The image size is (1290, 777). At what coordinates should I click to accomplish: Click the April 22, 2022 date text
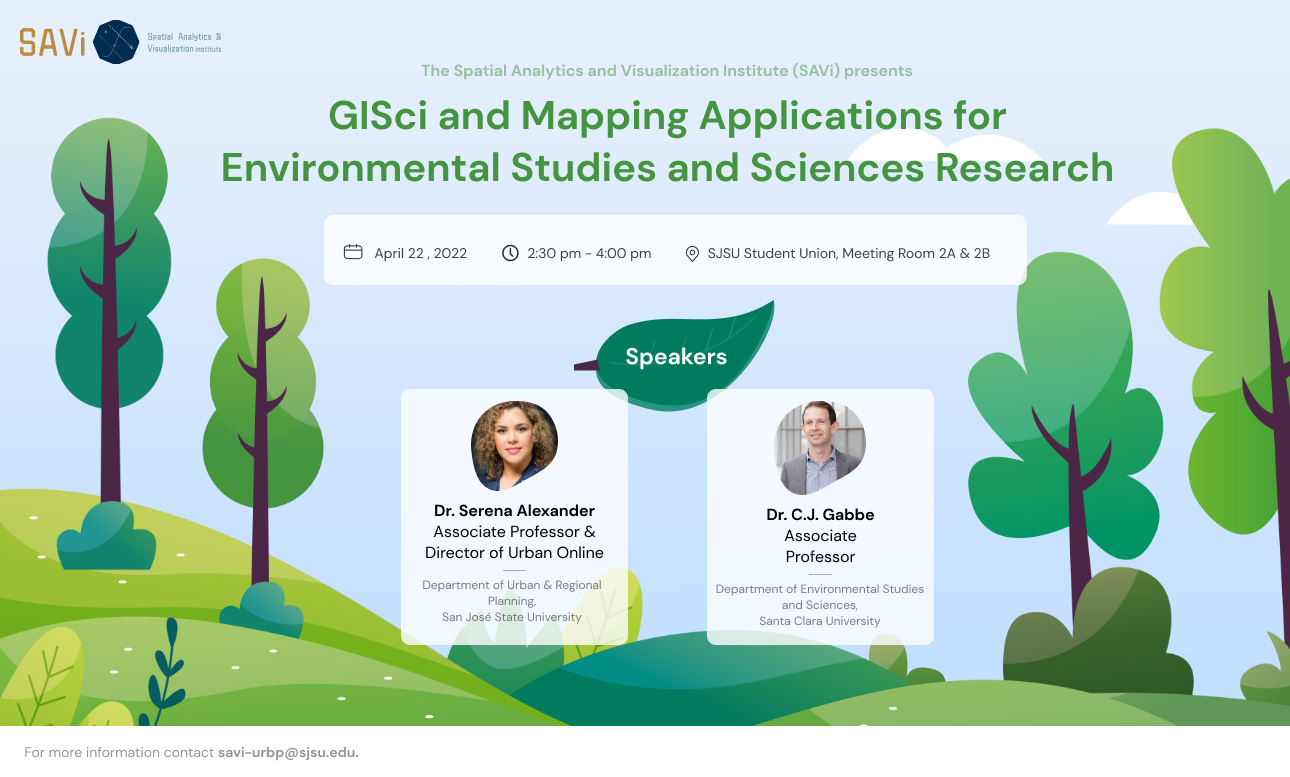click(x=420, y=253)
